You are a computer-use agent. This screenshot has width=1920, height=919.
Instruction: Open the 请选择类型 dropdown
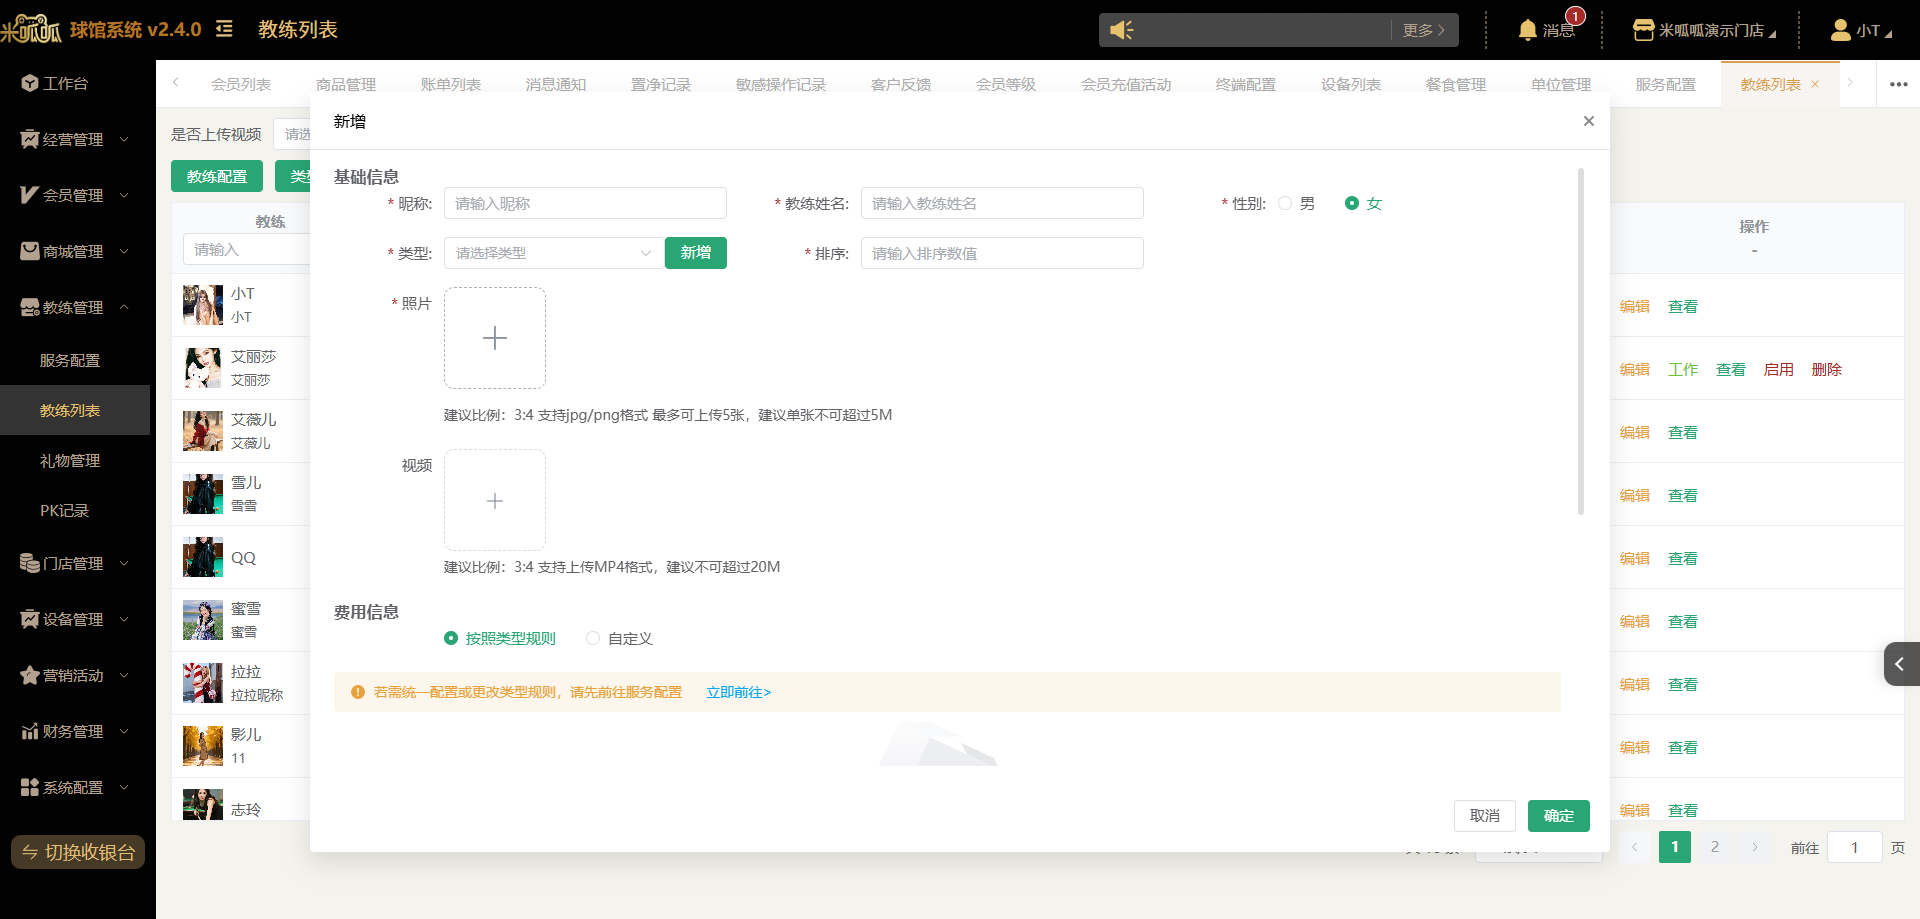pyautogui.click(x=554, y=253)
